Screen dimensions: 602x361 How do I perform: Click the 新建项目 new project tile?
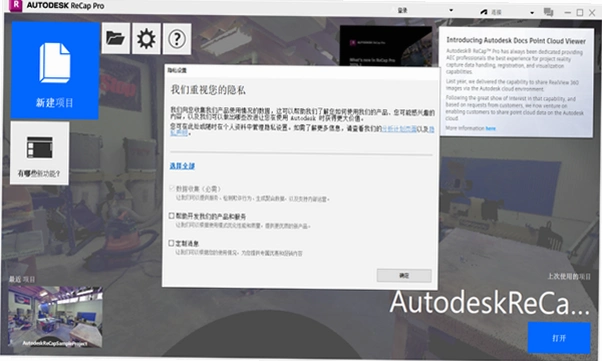pos(55,70)
